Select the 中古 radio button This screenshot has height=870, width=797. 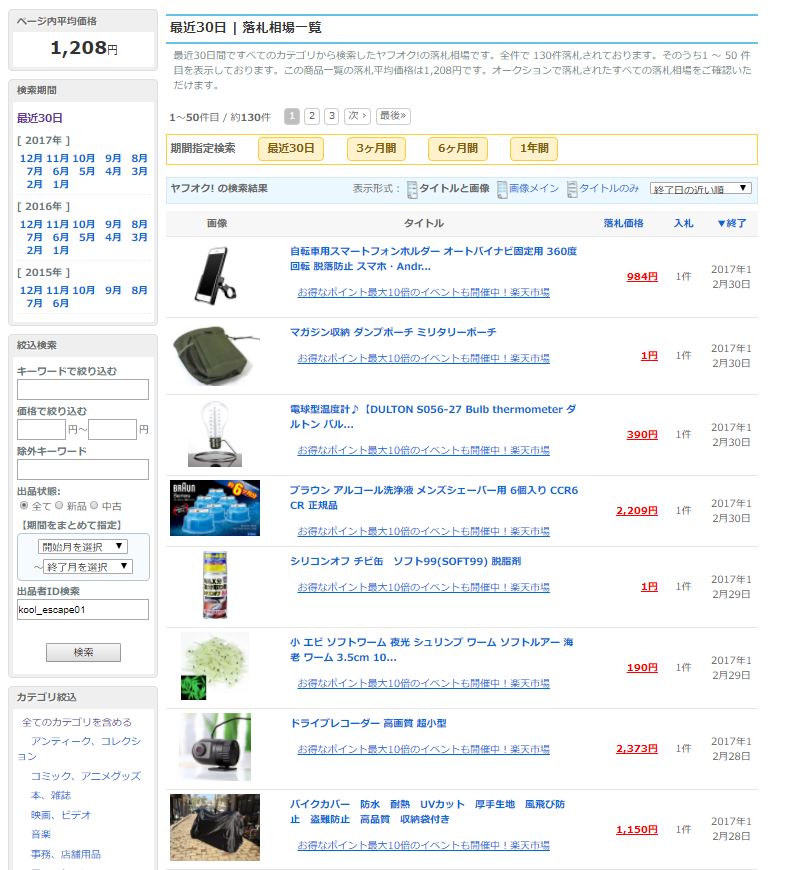[94, 505]
